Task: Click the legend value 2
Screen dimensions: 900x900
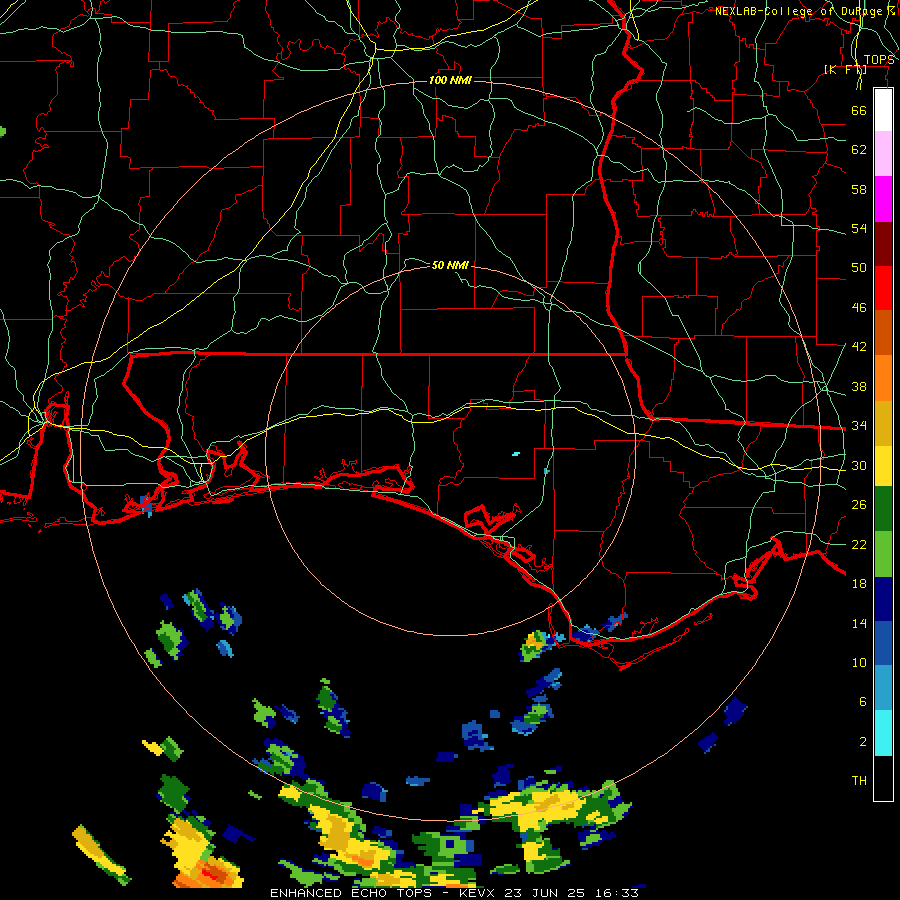Action: 863,742
